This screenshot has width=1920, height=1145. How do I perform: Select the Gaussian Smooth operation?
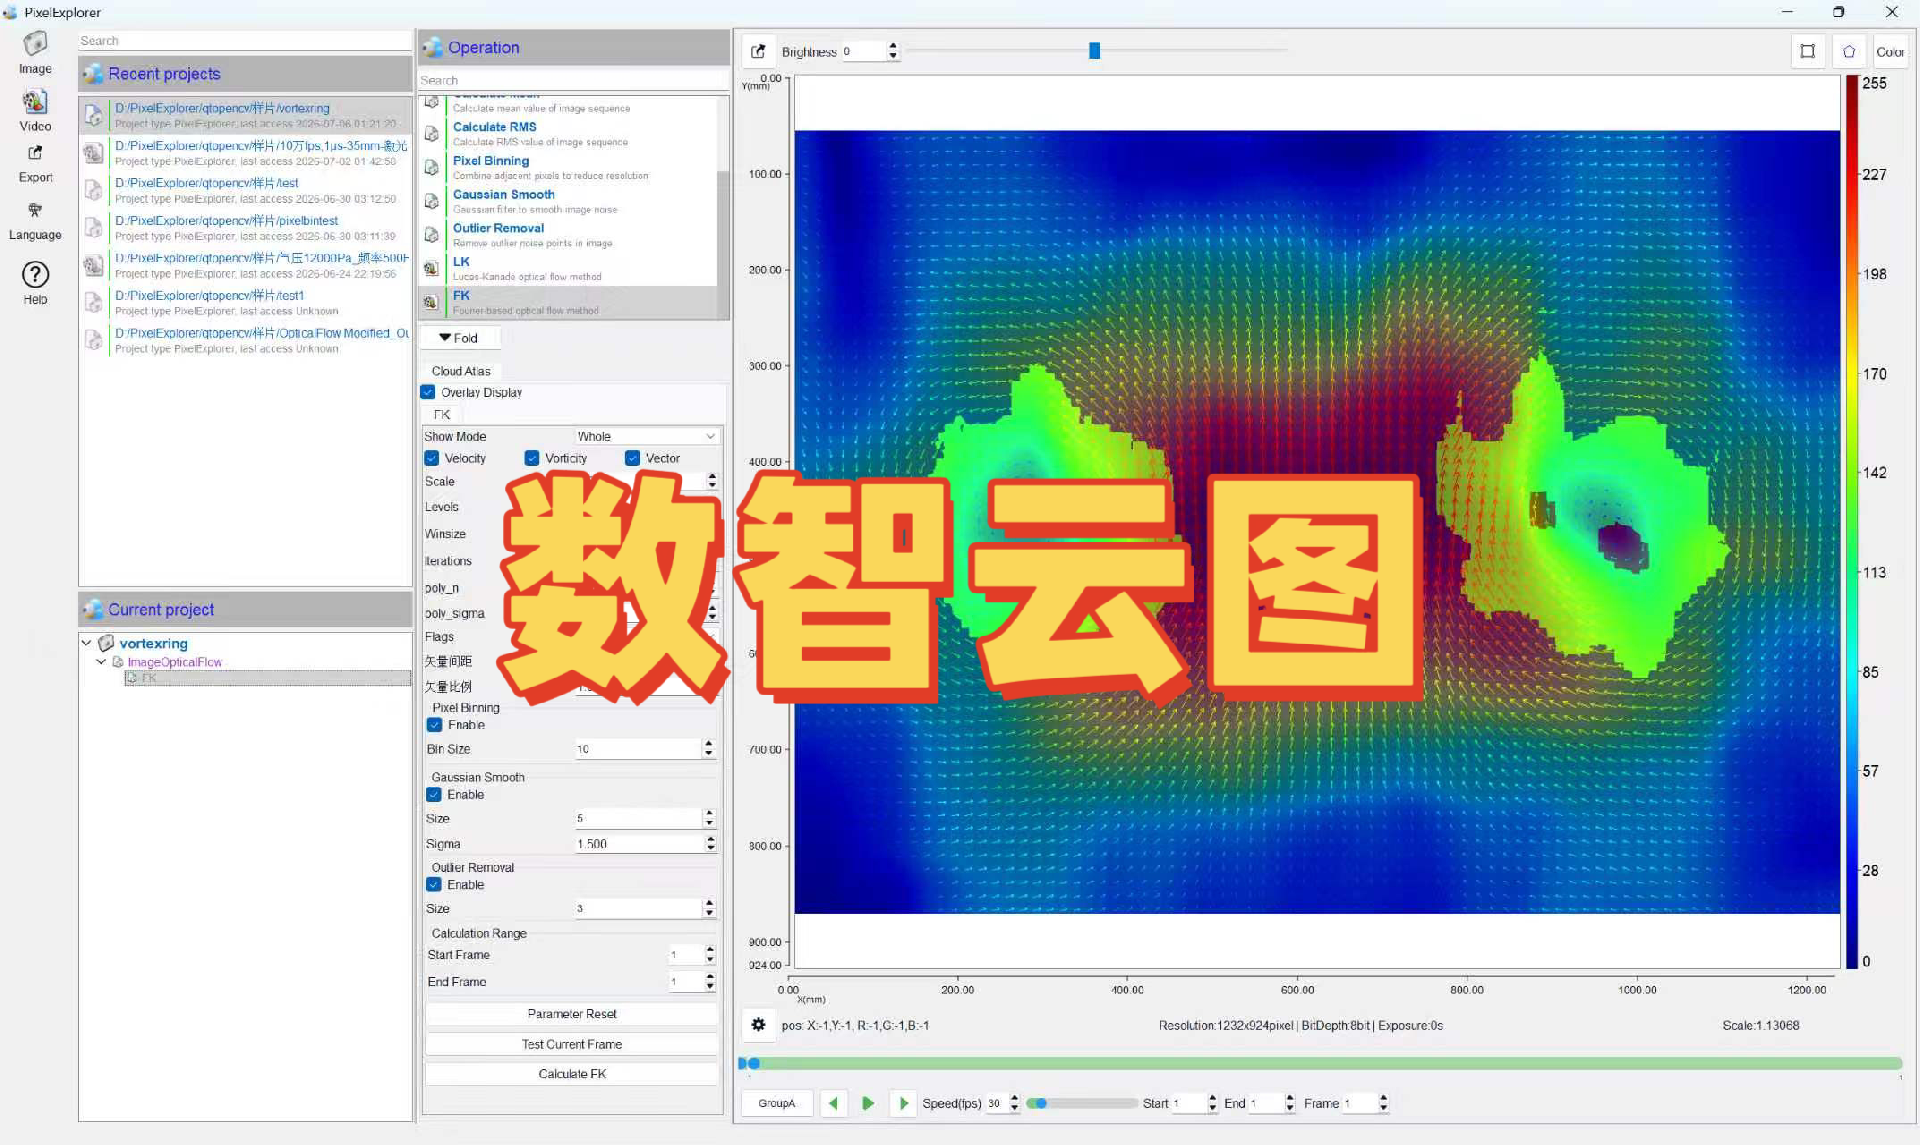pos(569,201)
